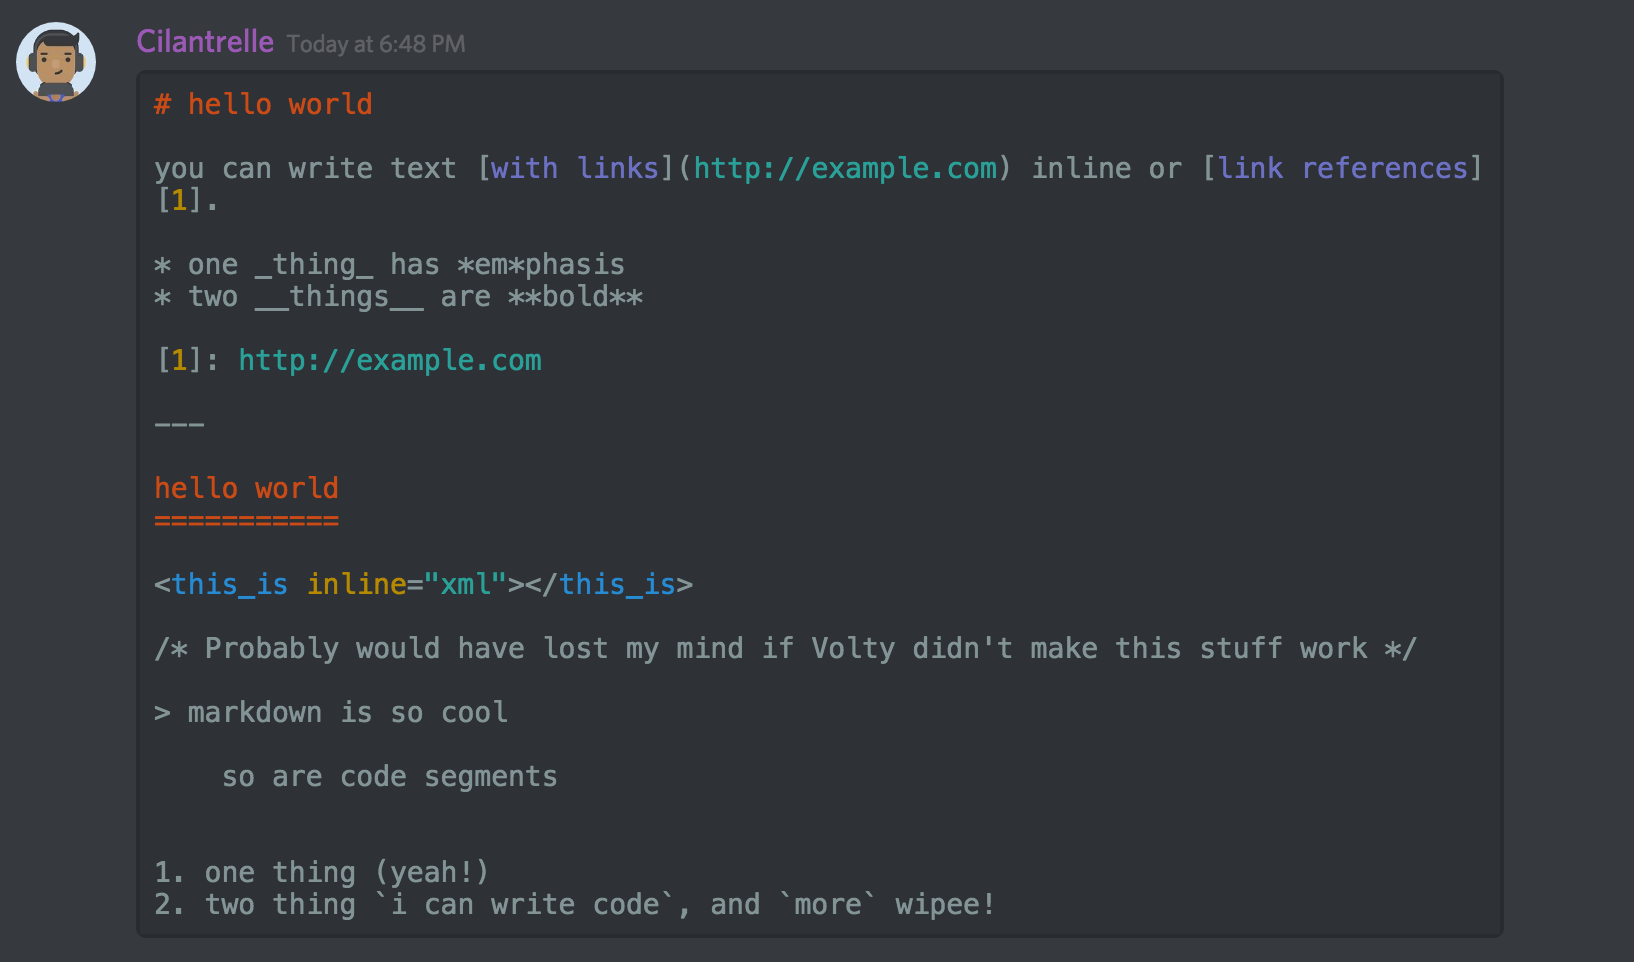Click the orange '# hello world' heading line
Viewport: 1634px width, 962px height.
click(x=263, y=104)
